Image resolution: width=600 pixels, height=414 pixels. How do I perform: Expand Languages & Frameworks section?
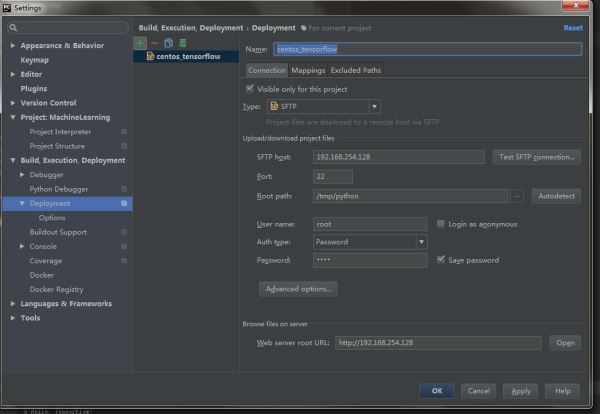coord(13,303)
